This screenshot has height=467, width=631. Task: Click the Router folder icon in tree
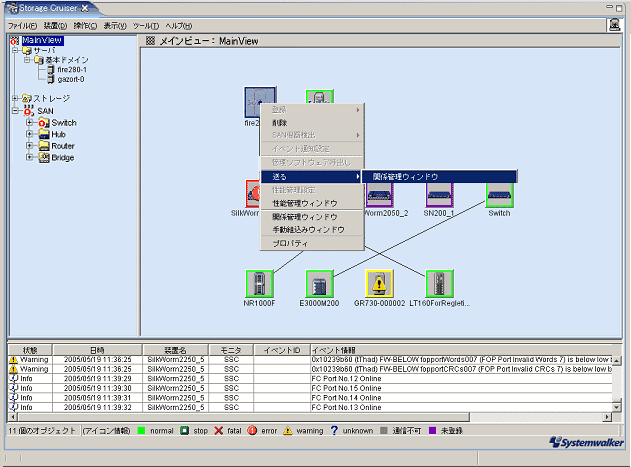[x=44, y=146]
